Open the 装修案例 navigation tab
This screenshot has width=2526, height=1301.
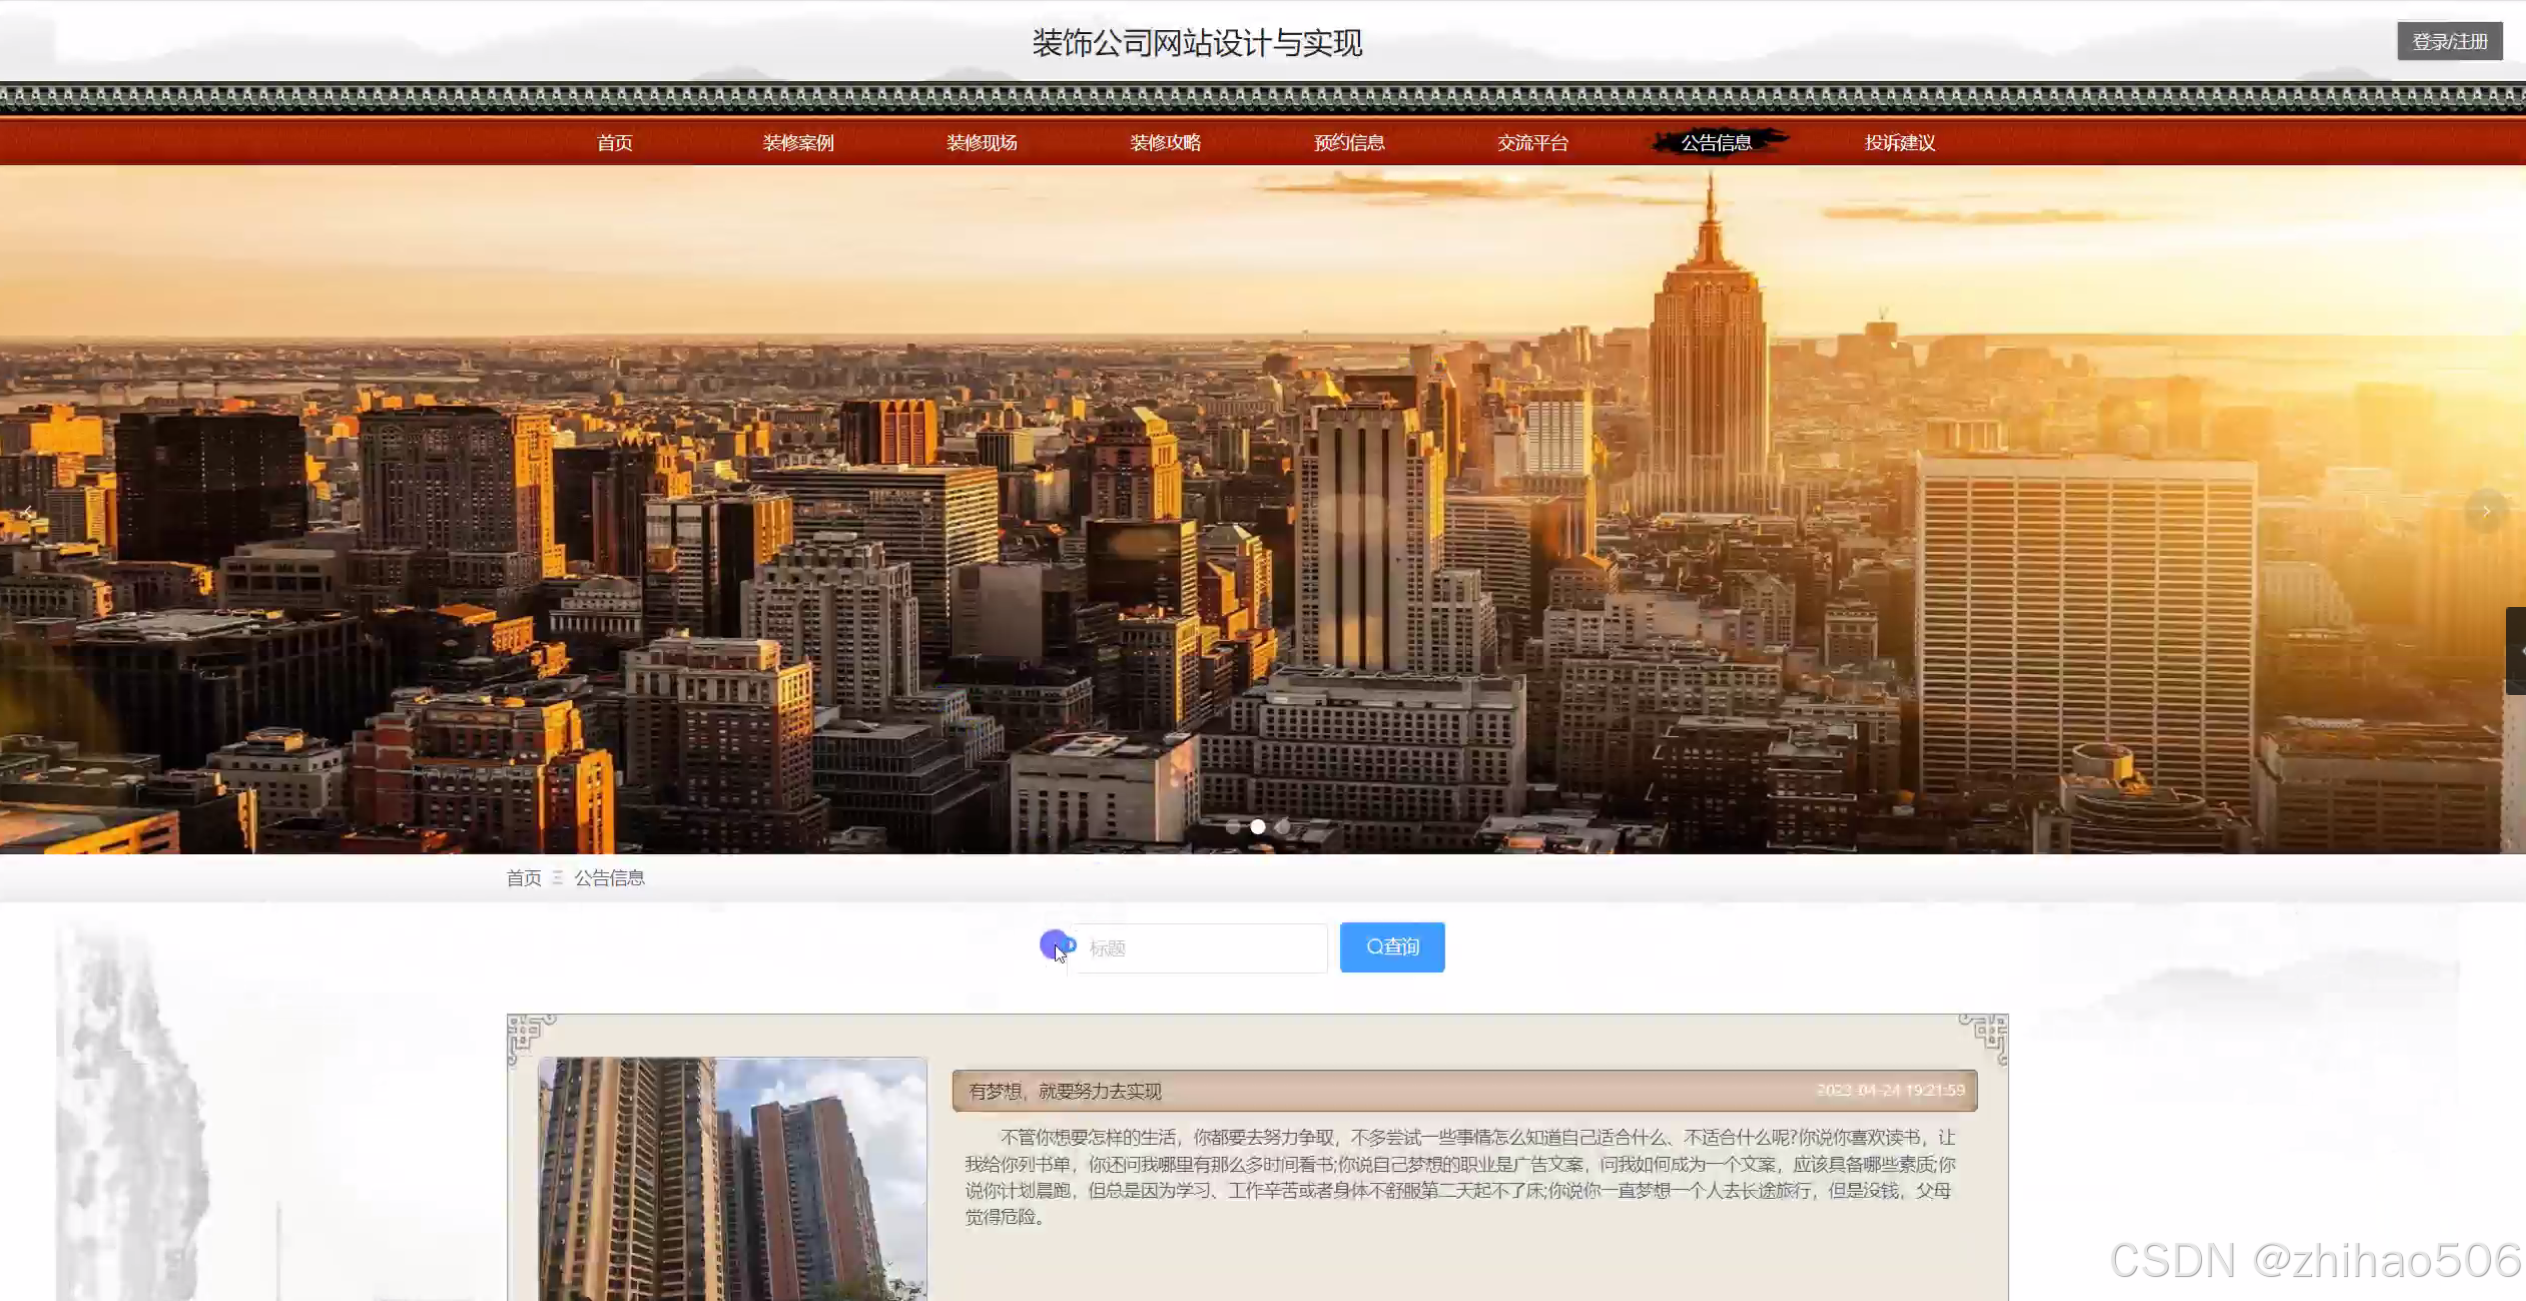(798, 143)
